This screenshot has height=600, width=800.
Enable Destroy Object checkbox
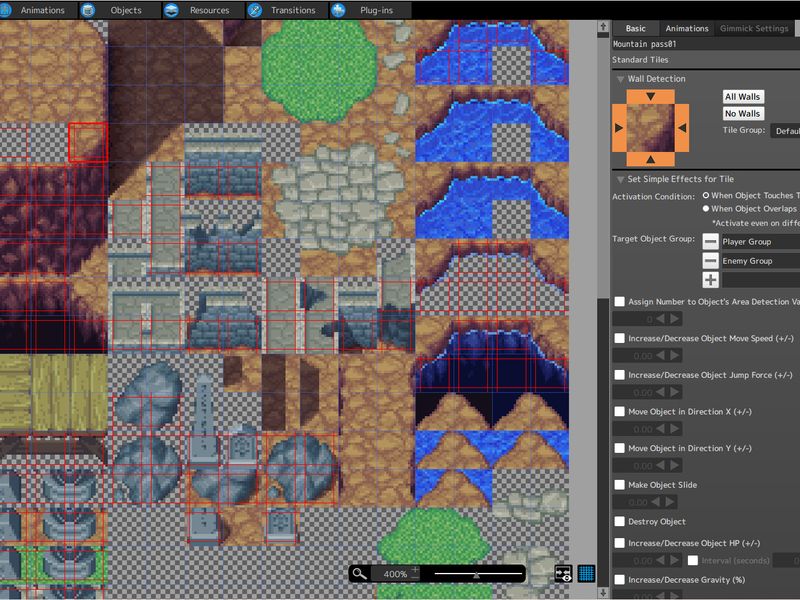click(x=619, y=521)
